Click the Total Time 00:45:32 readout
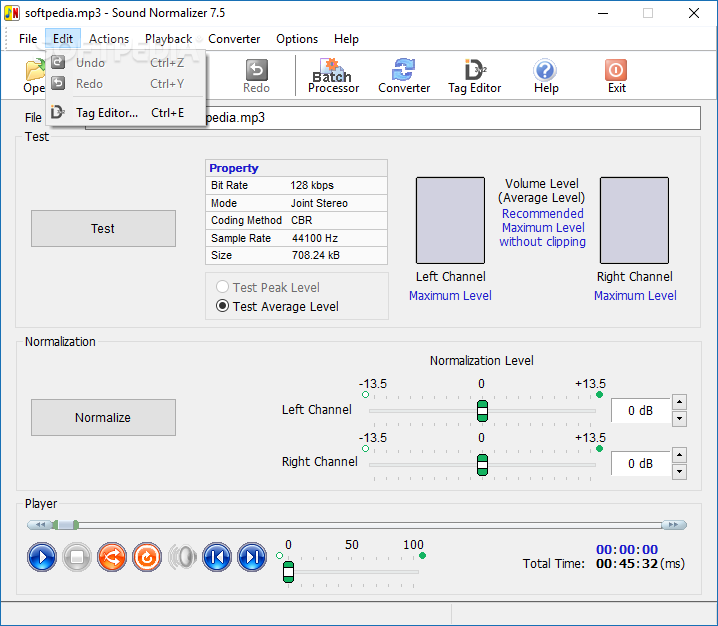This screenshot has width=718, height=626. pos(604,563)
